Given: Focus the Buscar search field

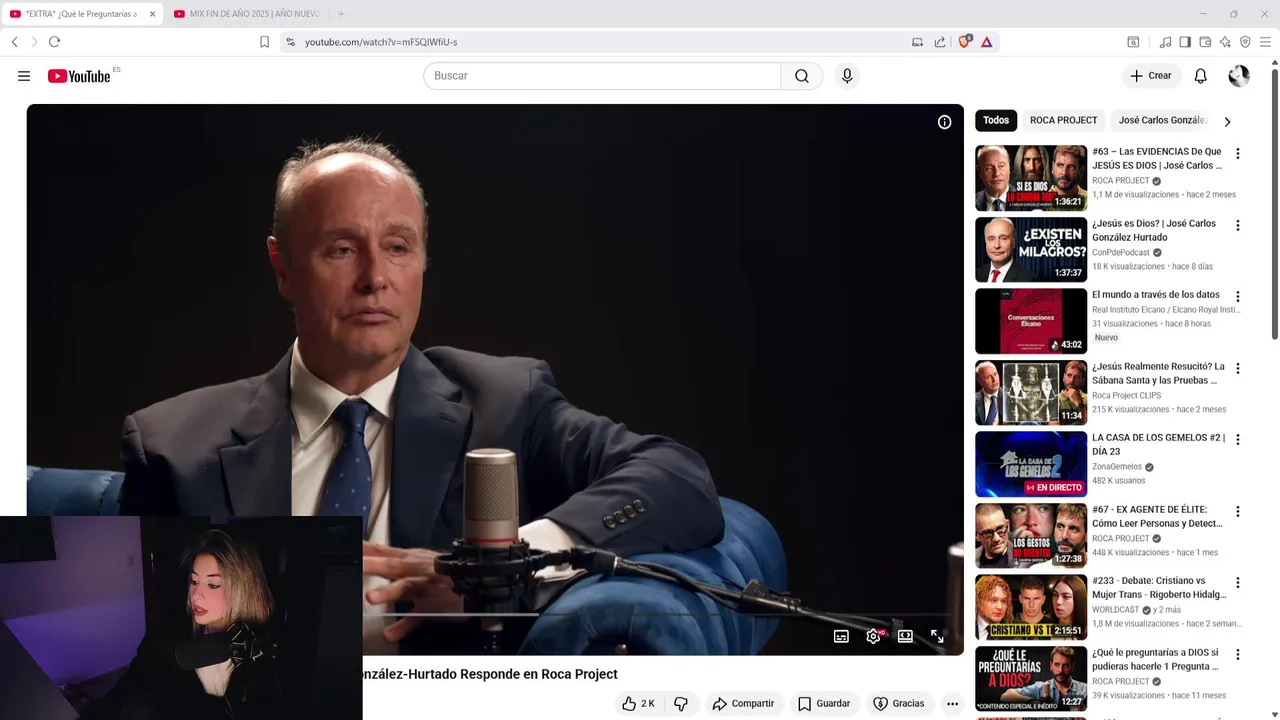Looking at the screenshot, I should 602,76.
